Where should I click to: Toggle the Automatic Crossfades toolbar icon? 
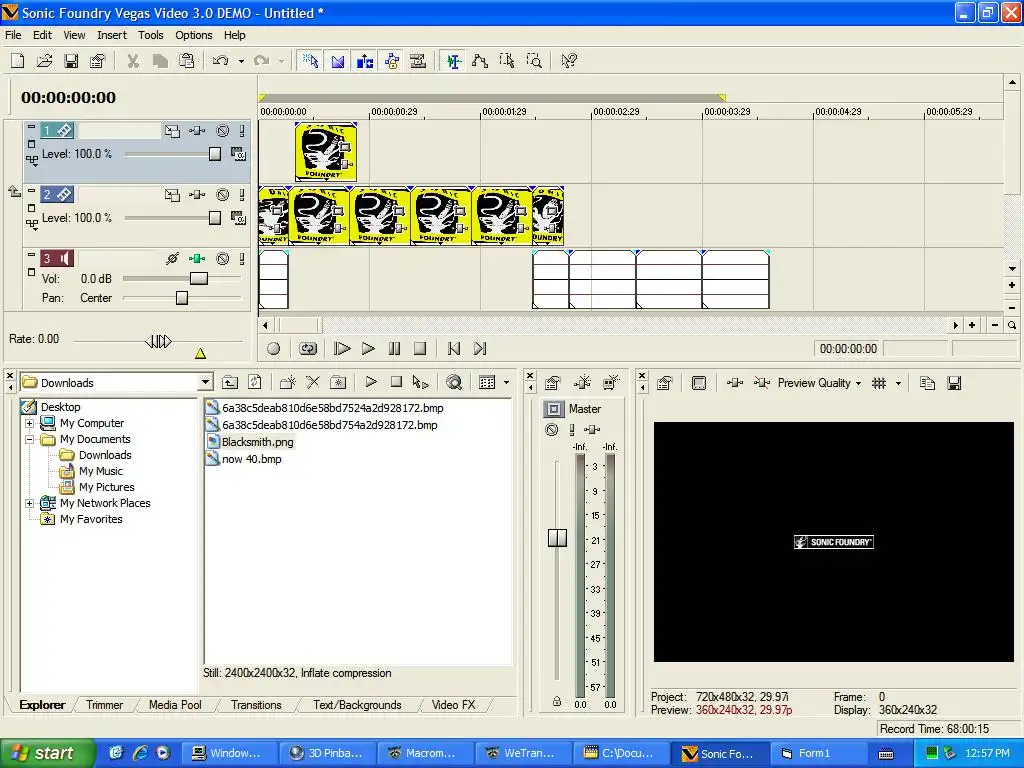point(338,61)
